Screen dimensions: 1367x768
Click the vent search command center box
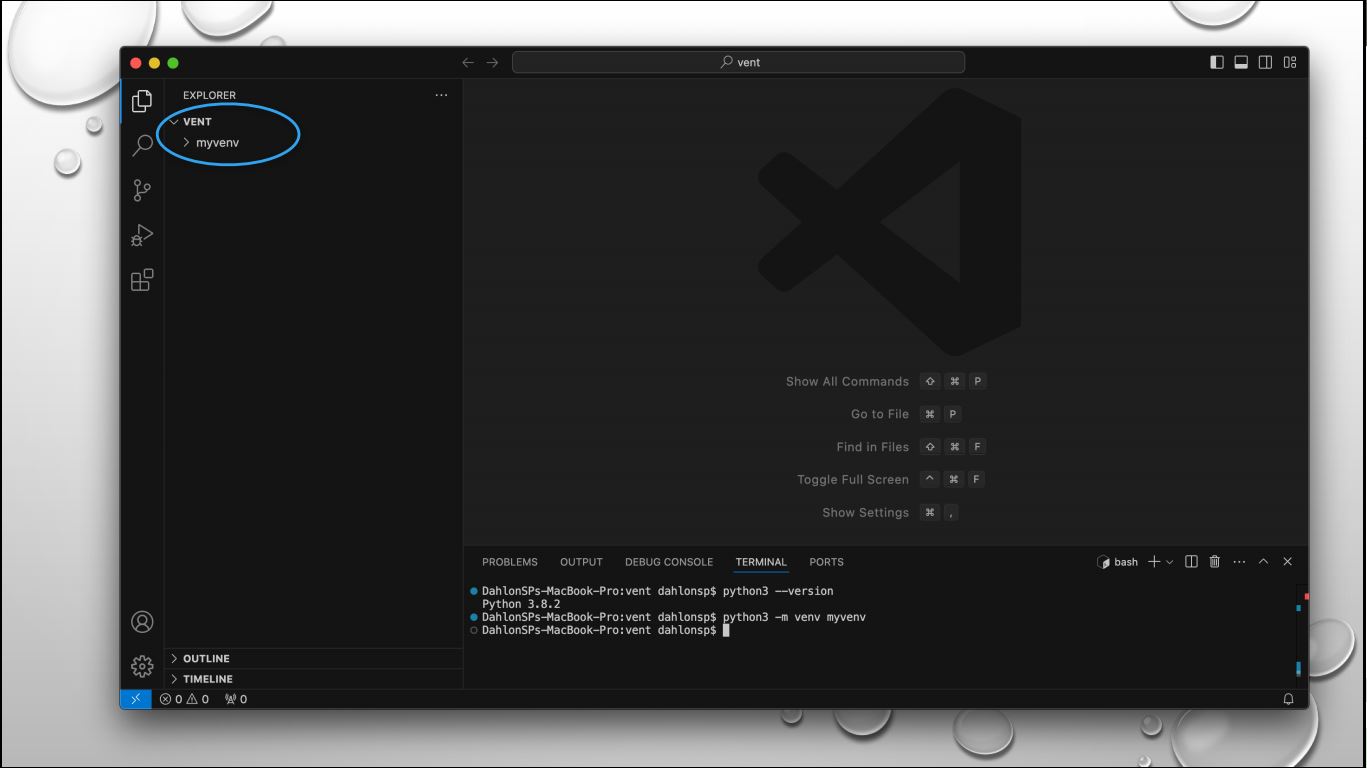pos(738,62)
